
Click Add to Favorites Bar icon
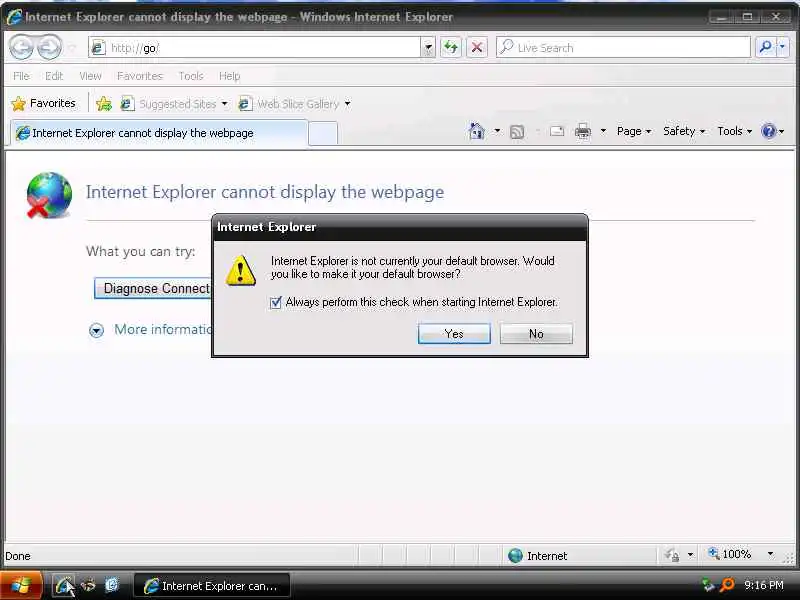pyautogui.click(x=104, y=104)
